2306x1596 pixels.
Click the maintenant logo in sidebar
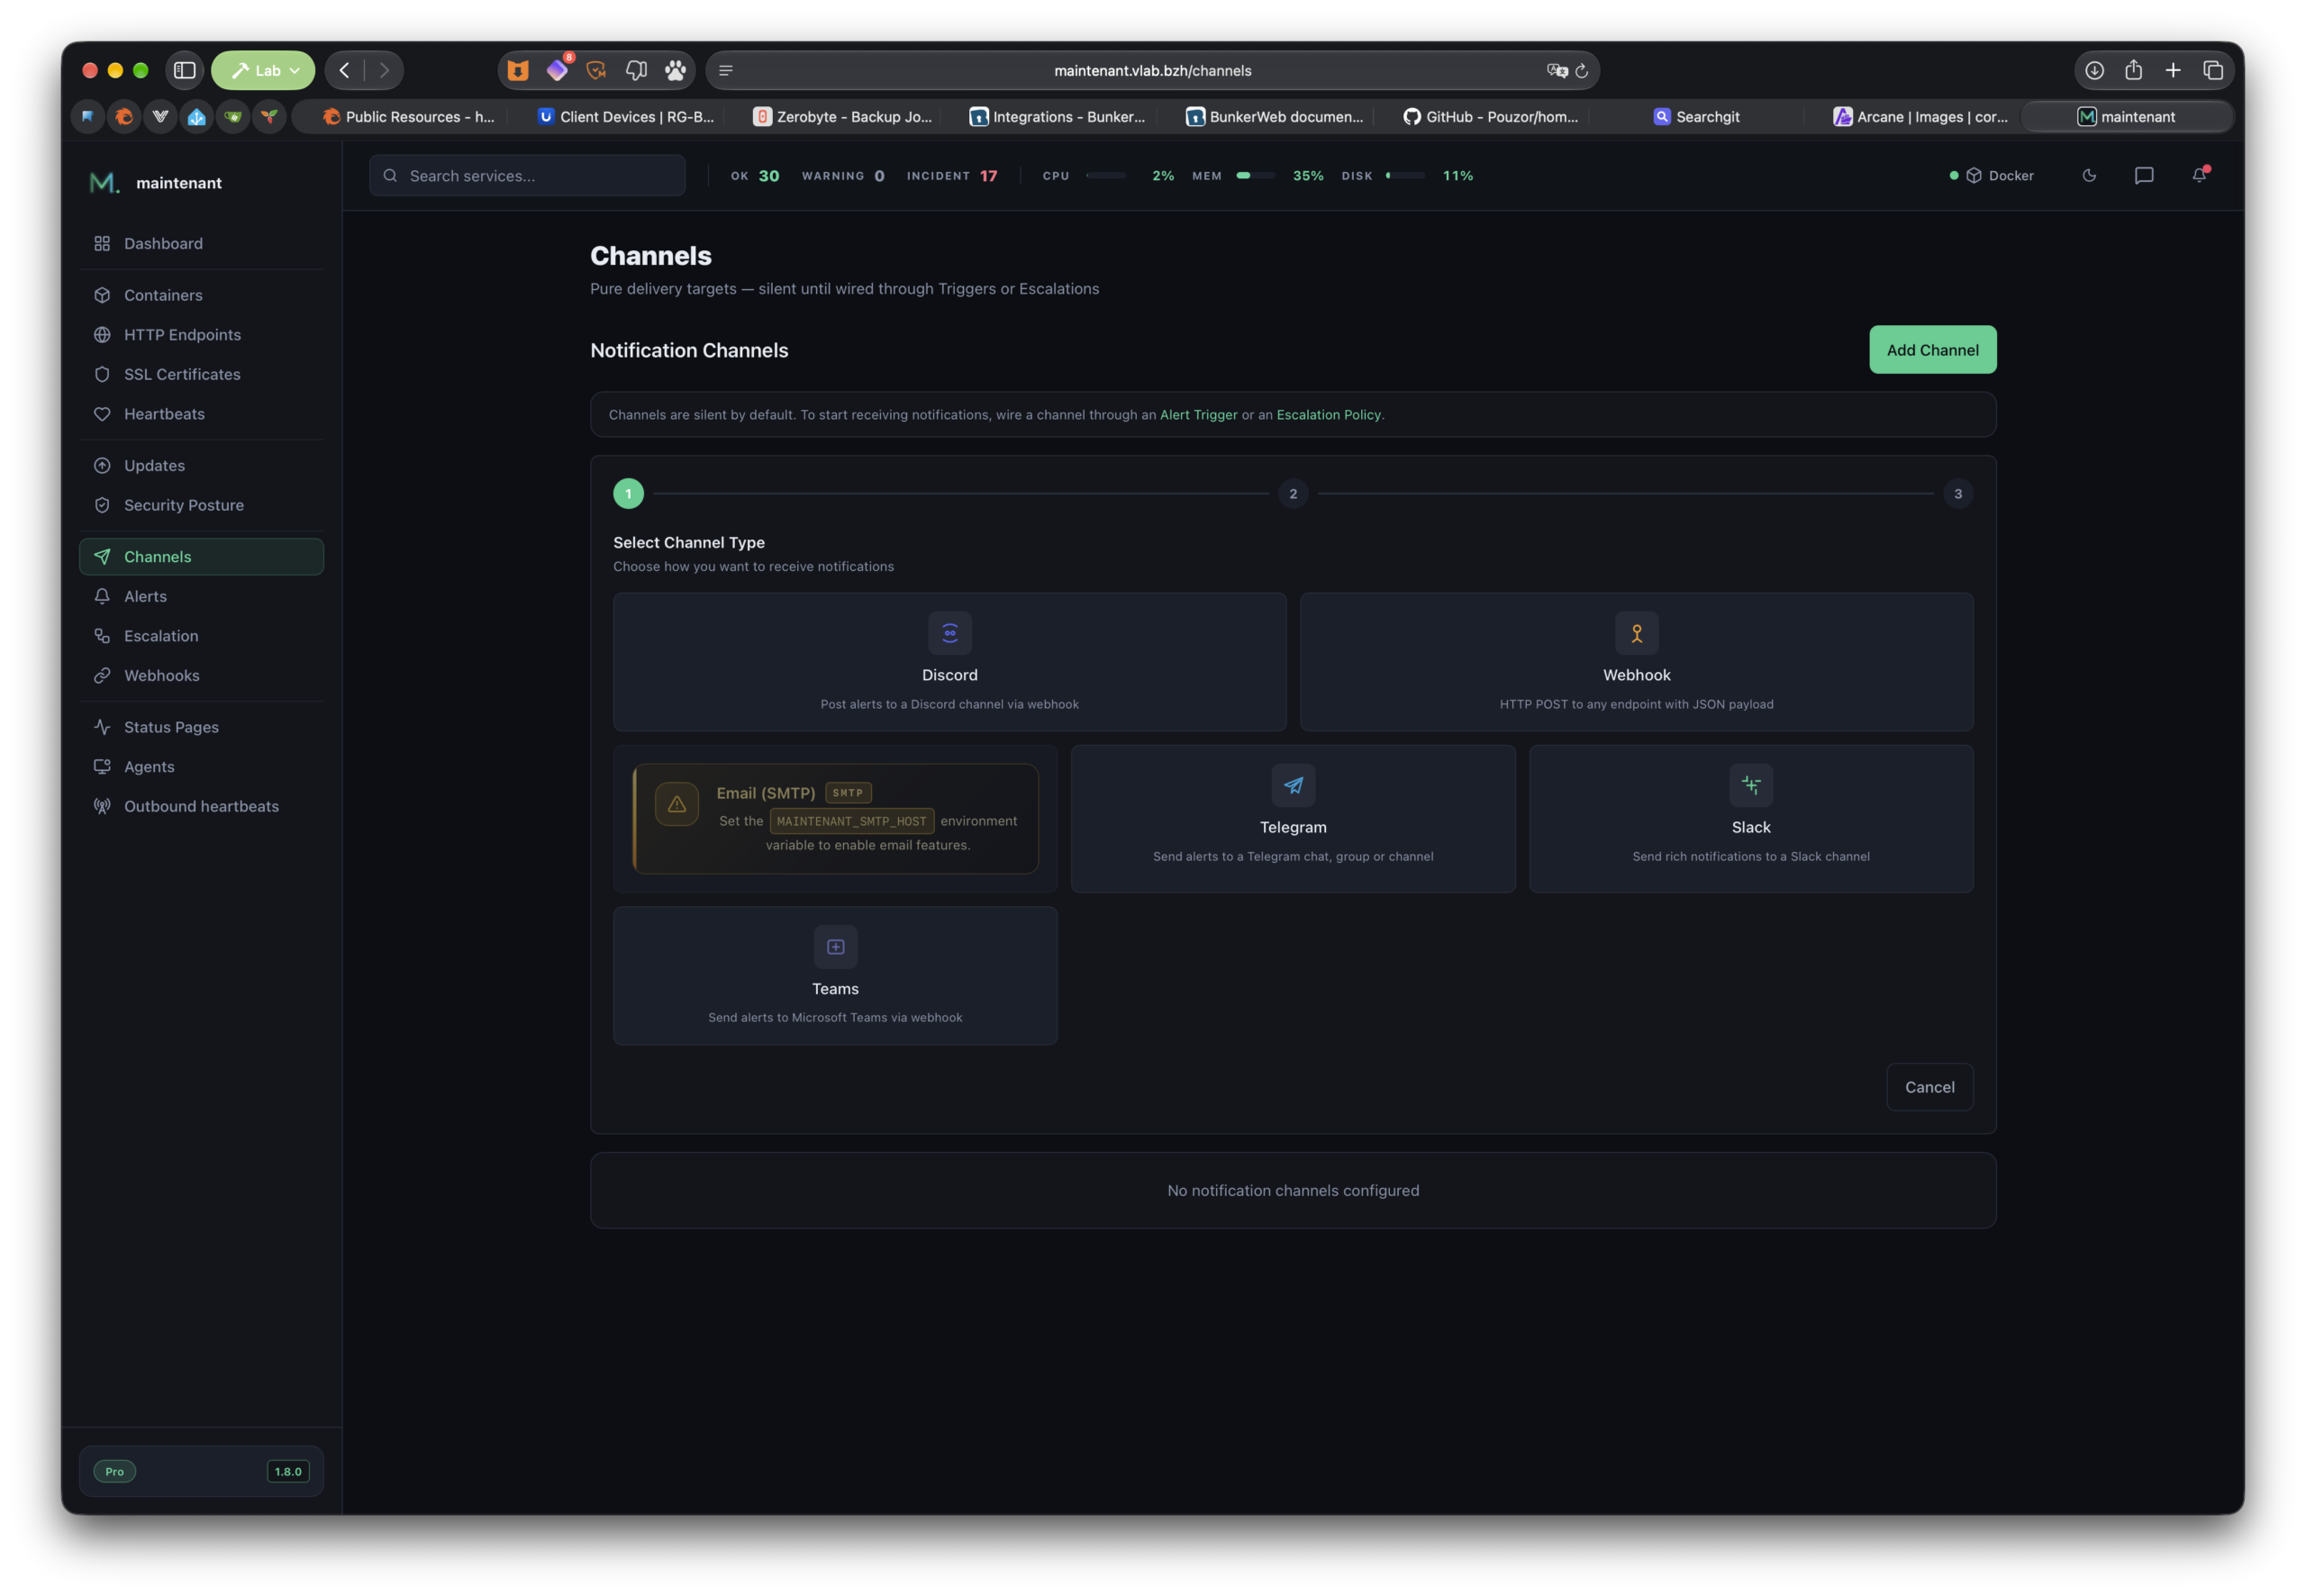104,182
